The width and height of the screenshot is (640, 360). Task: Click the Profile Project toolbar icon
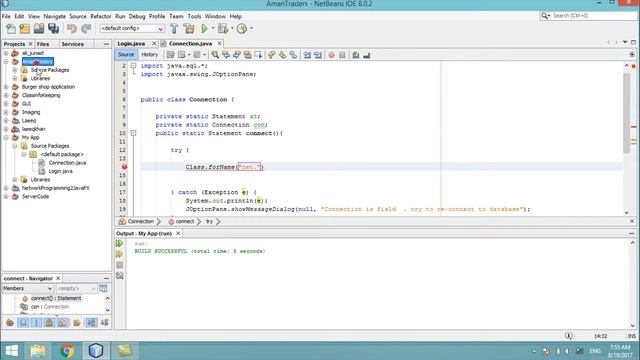[x=242, y=29]
